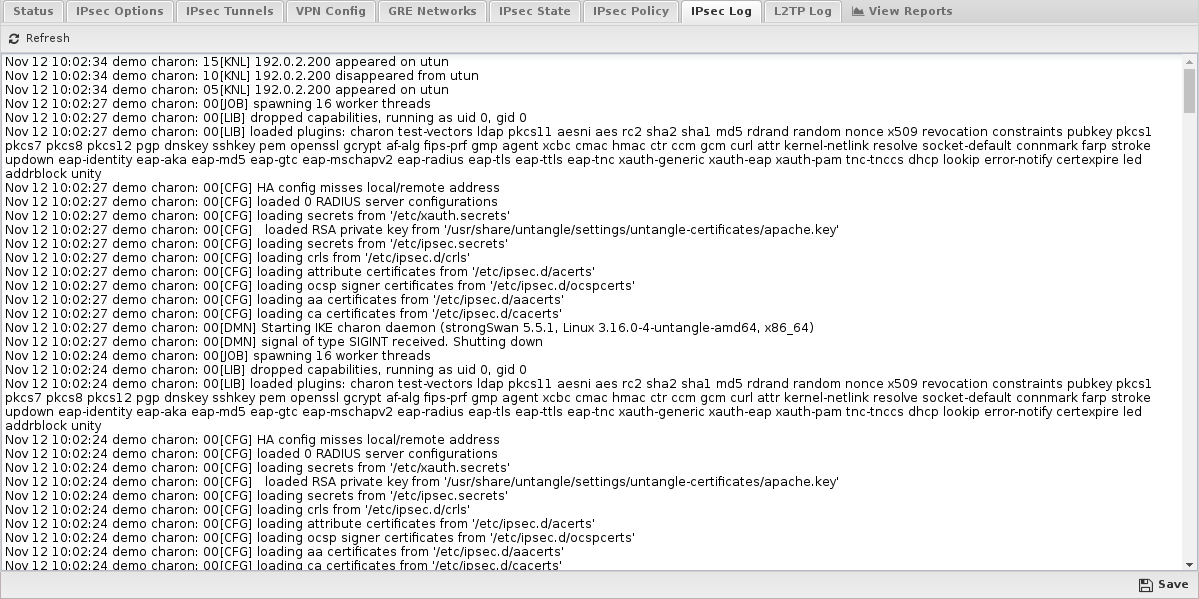This screenshot has width=1199, height=599.
Task: Switch to IPsec Policy tab
Action: click(x=631, y=11)
